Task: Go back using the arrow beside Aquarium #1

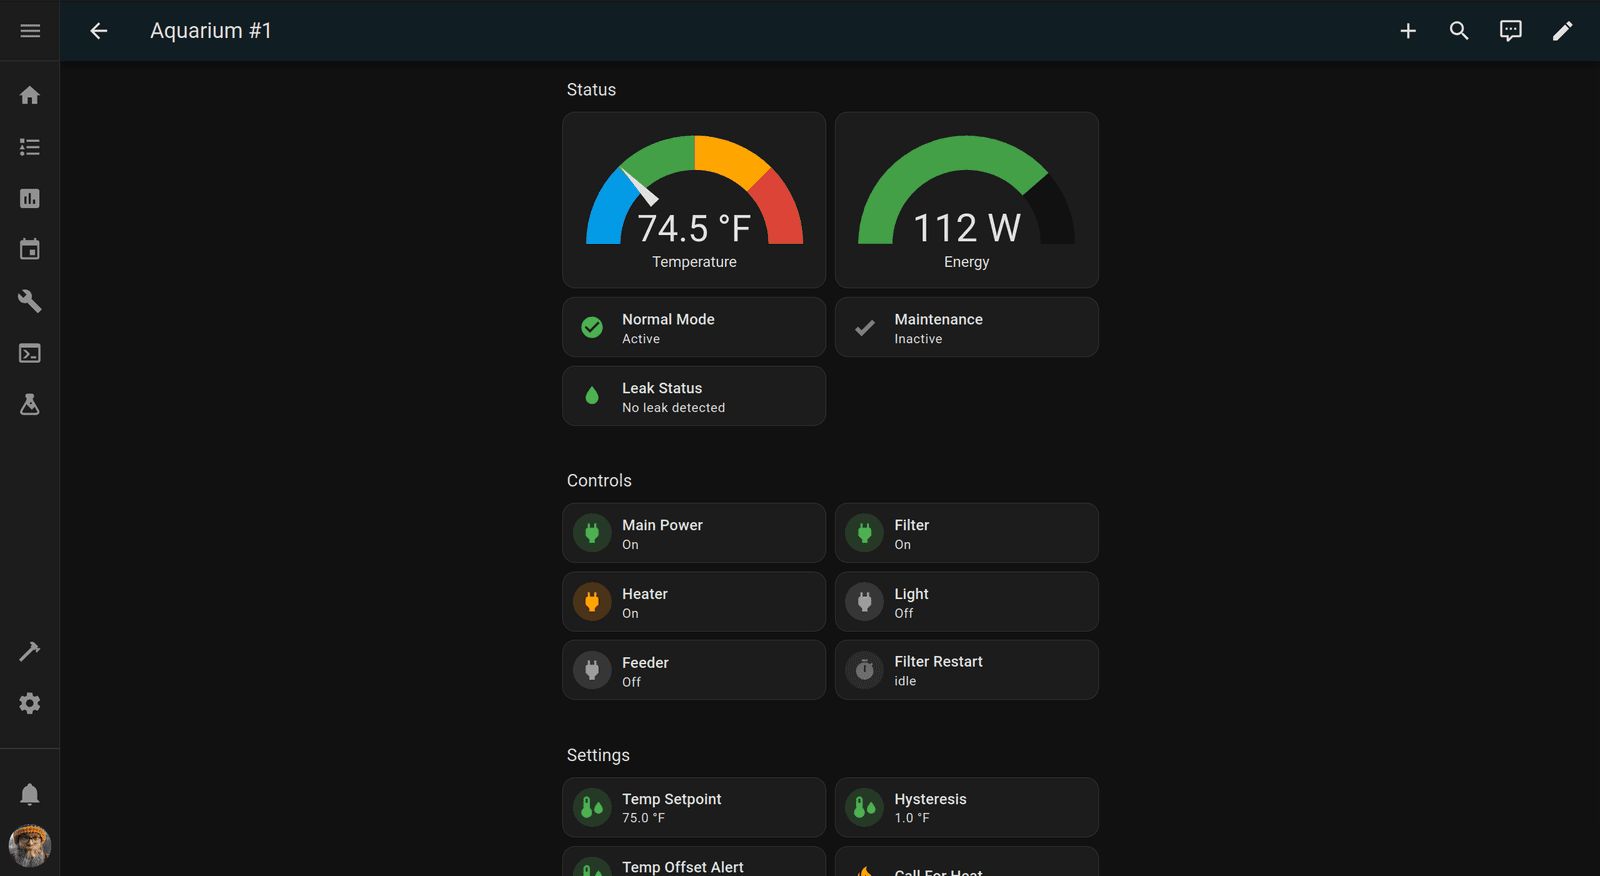Action: click(x=98, y=31)
